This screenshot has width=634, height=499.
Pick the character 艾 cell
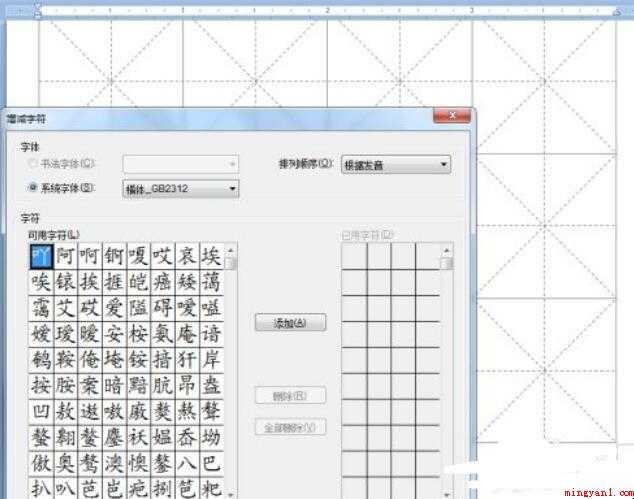pos(66,308)
